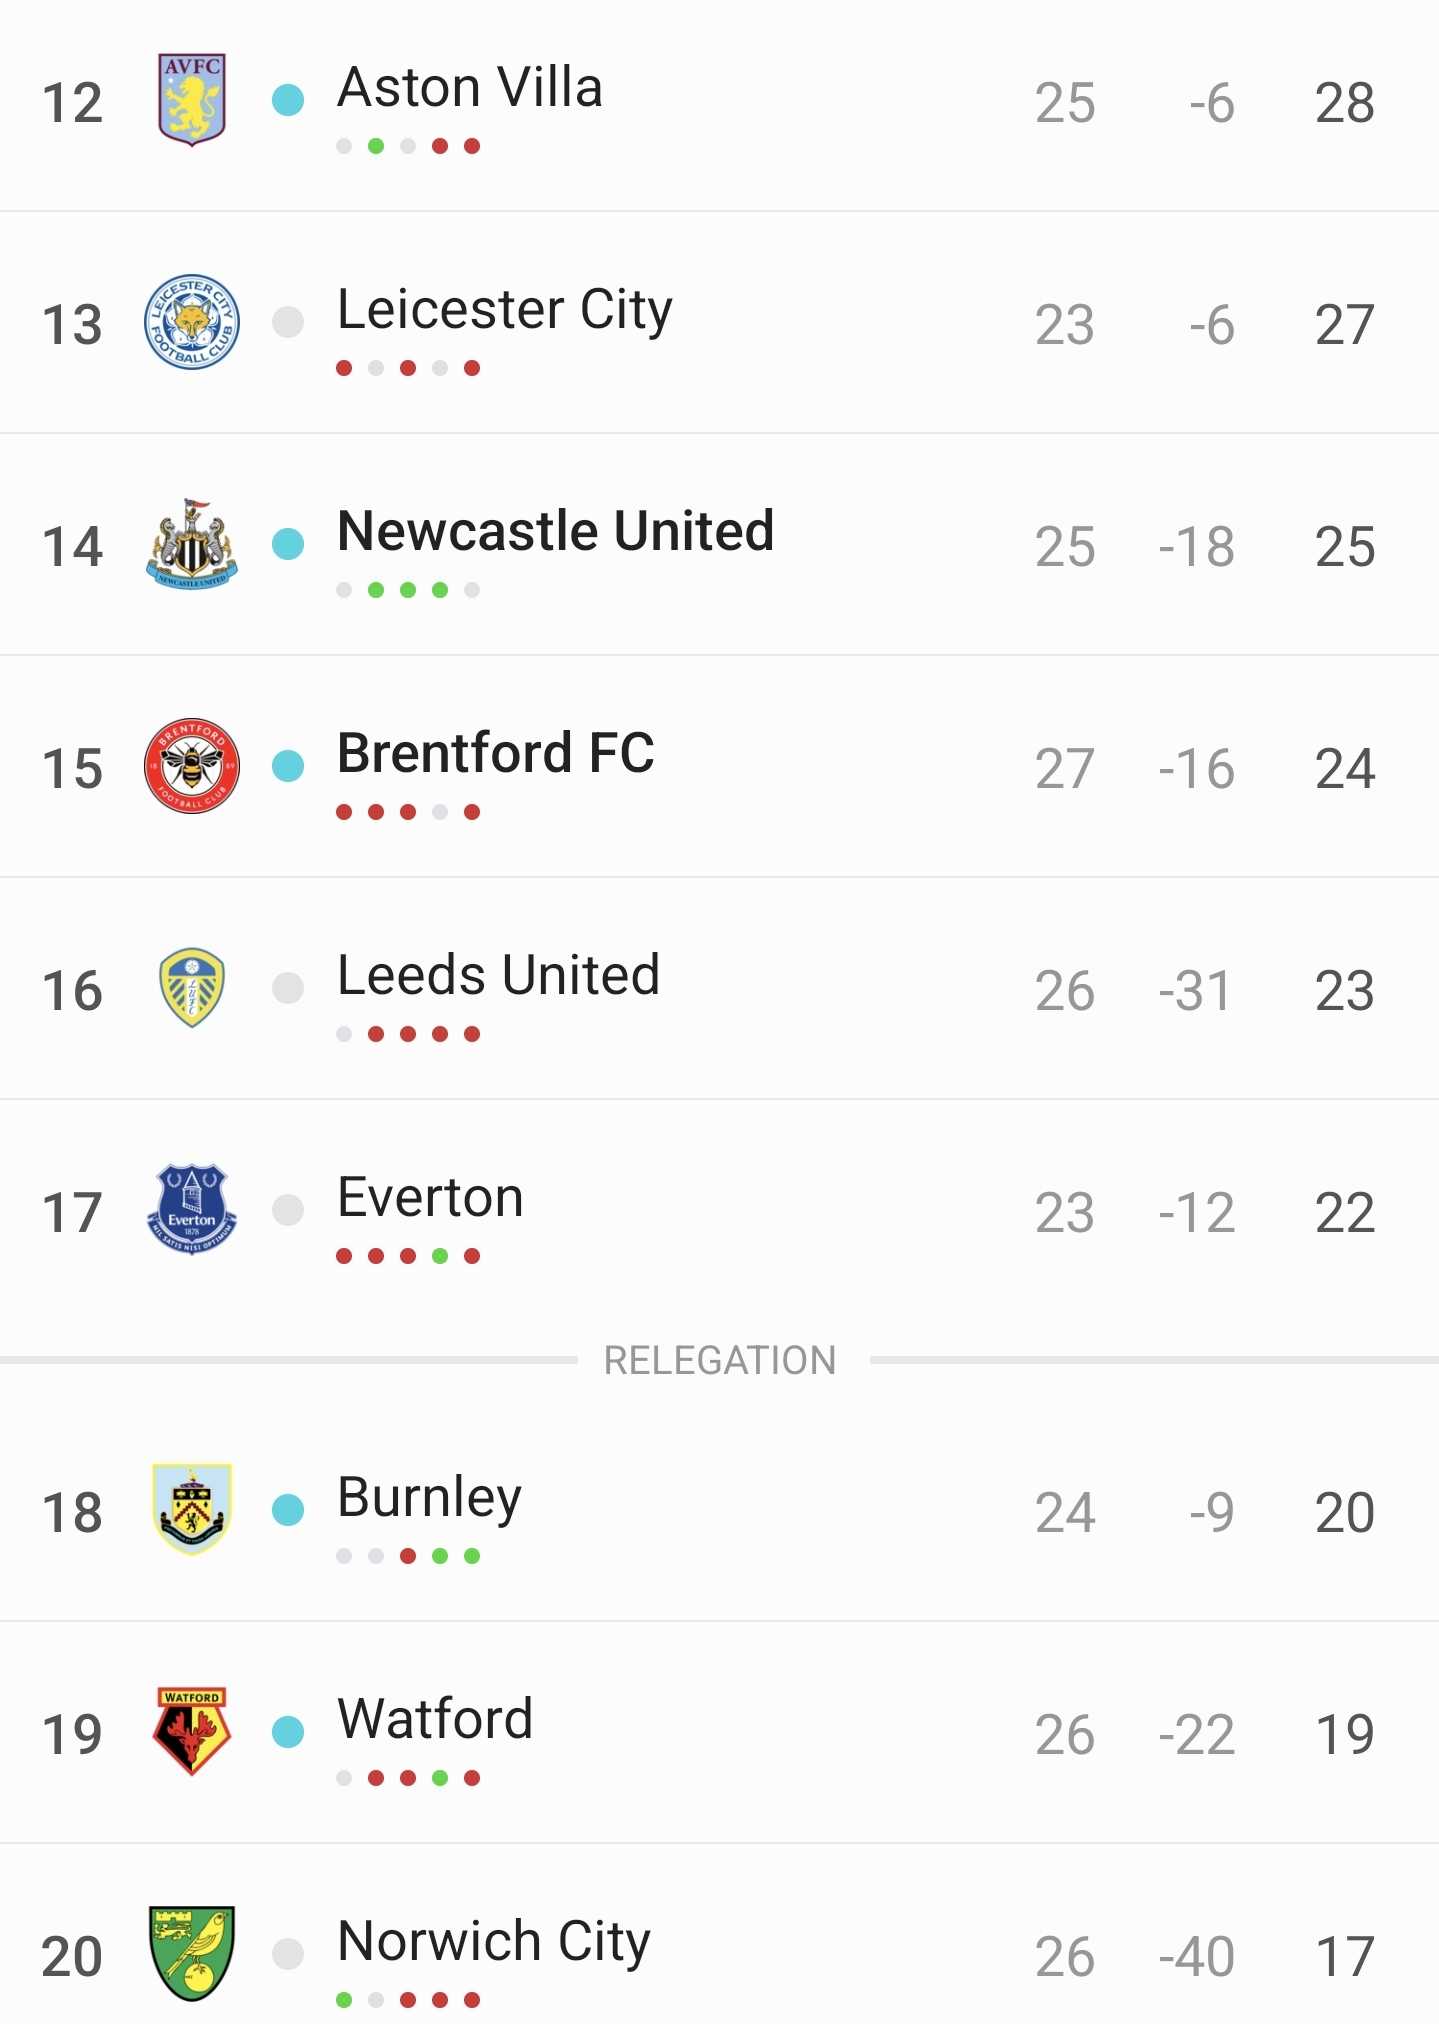Select the Leeds United crest icon
Image resolution: width=1439 pixels, height=2024 pixels.
192,988
